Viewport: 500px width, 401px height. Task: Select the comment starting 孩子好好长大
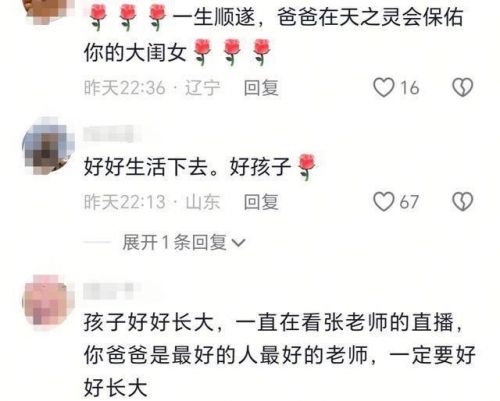pyautogui.click(x=279, y=355)
